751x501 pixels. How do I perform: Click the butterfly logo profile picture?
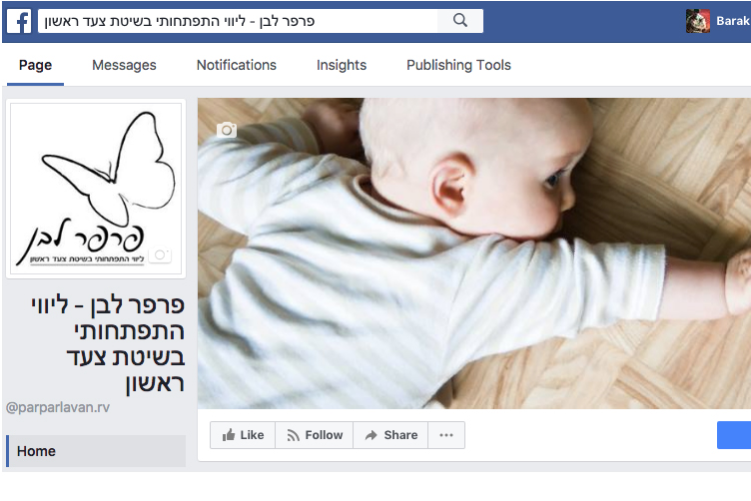tap(96, 189)
